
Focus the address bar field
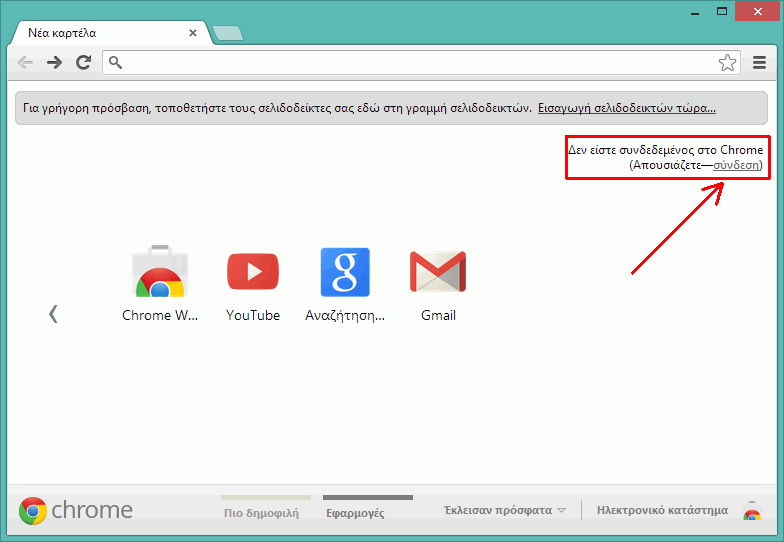coord(421,62)
